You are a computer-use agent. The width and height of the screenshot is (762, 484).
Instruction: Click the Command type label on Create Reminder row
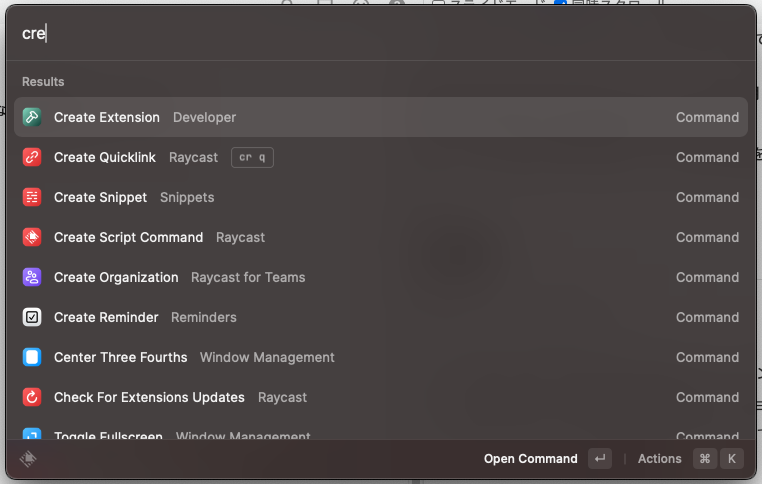707,317
